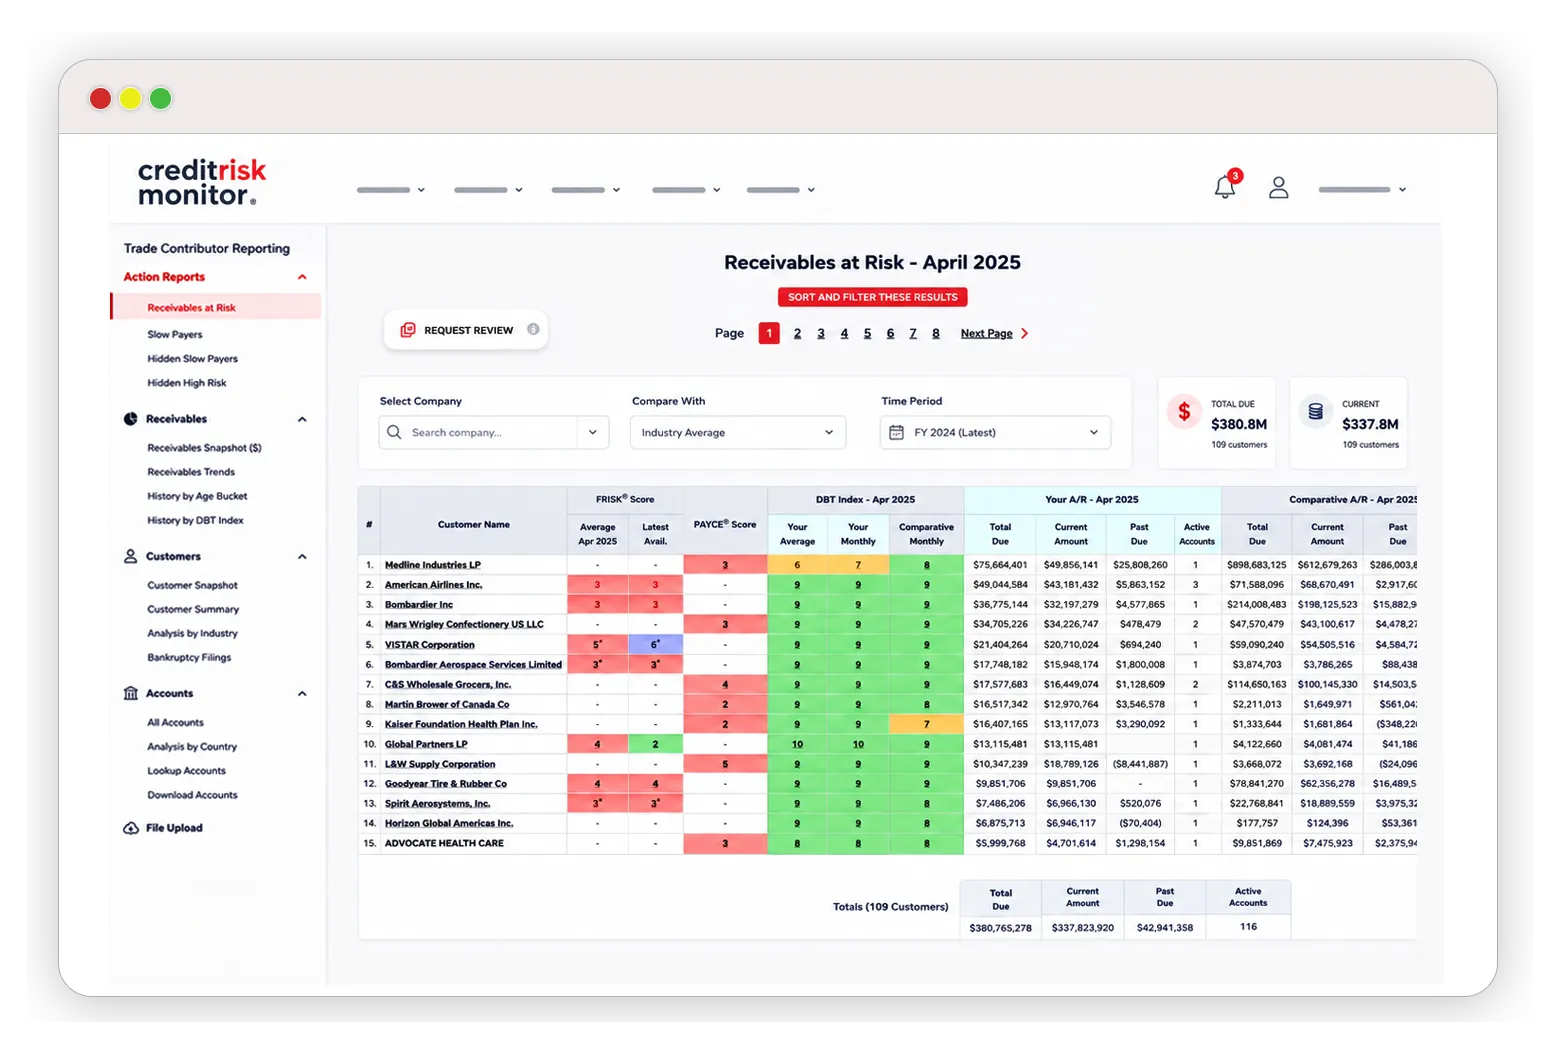
Task: Open Goodyear Tire & Rubber Co link
Action: 445,784
